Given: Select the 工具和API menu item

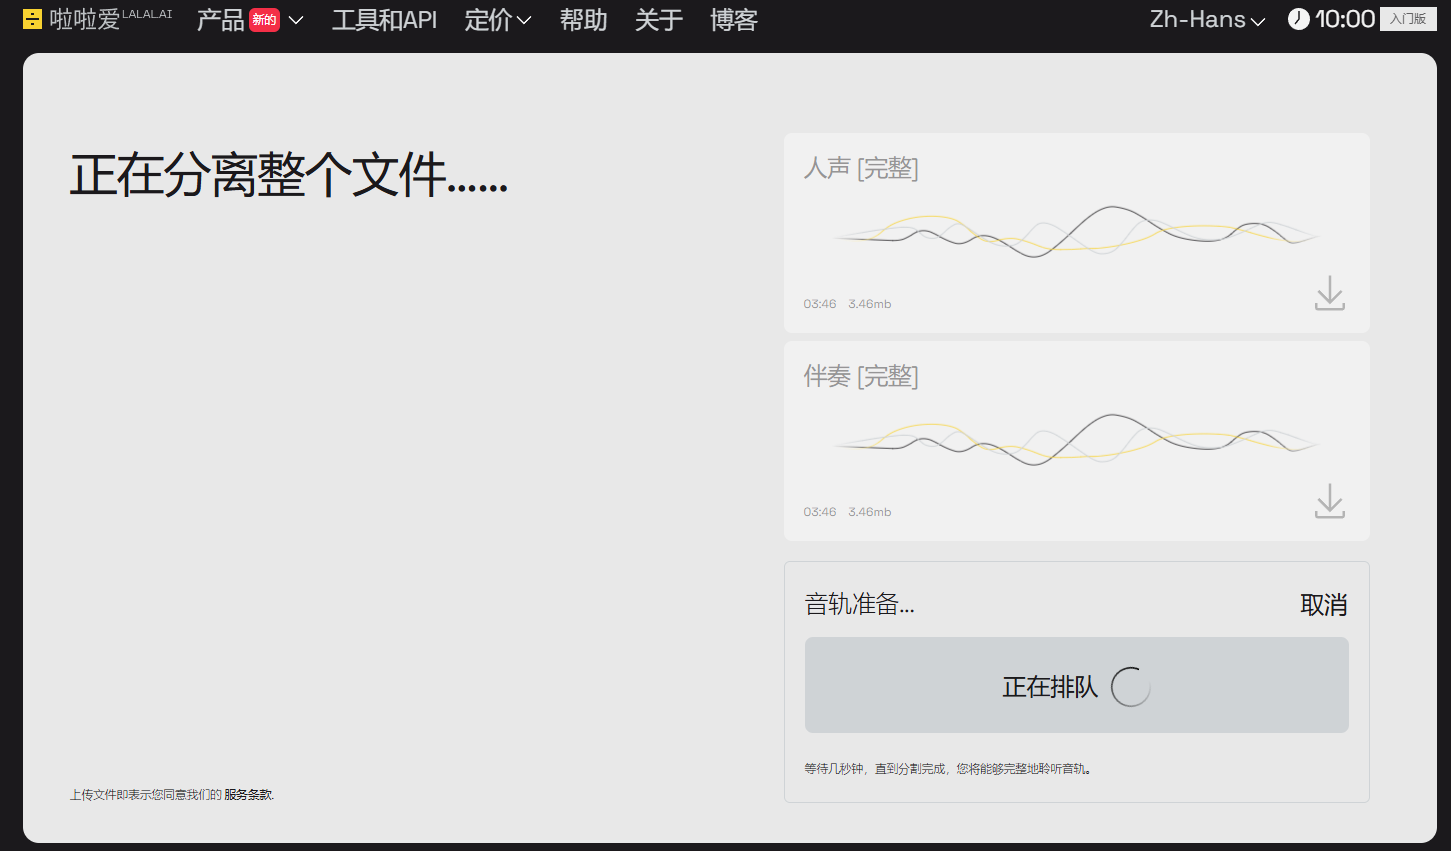Looking at the screenshot, I should (384, 20).
